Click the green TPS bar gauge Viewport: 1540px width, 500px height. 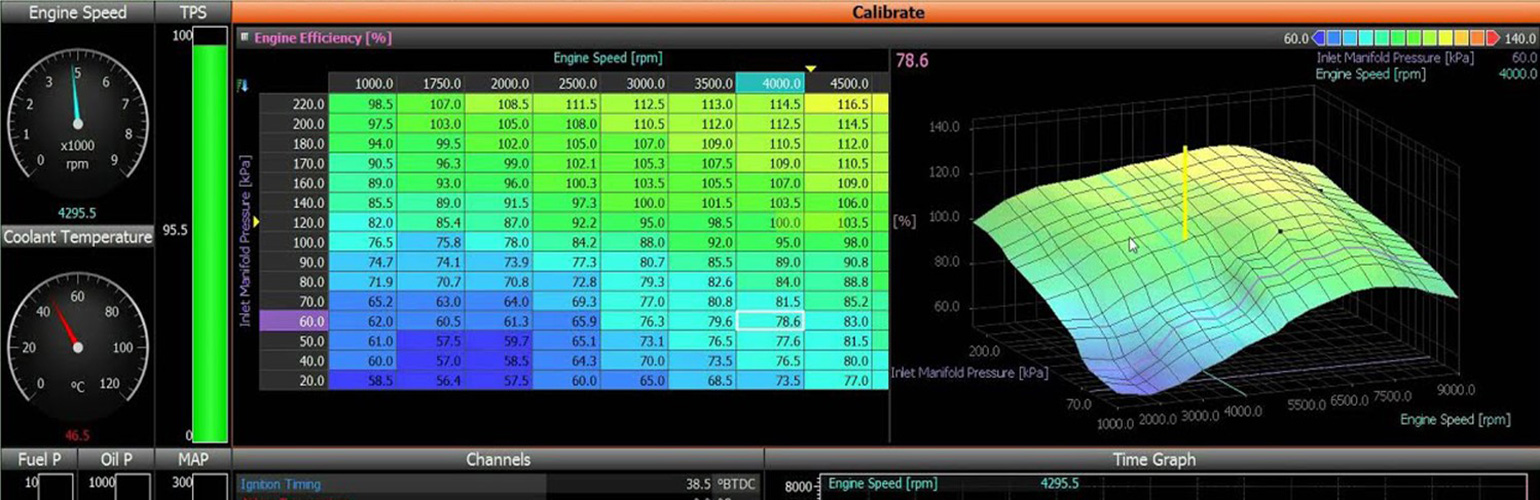point(210,240)
